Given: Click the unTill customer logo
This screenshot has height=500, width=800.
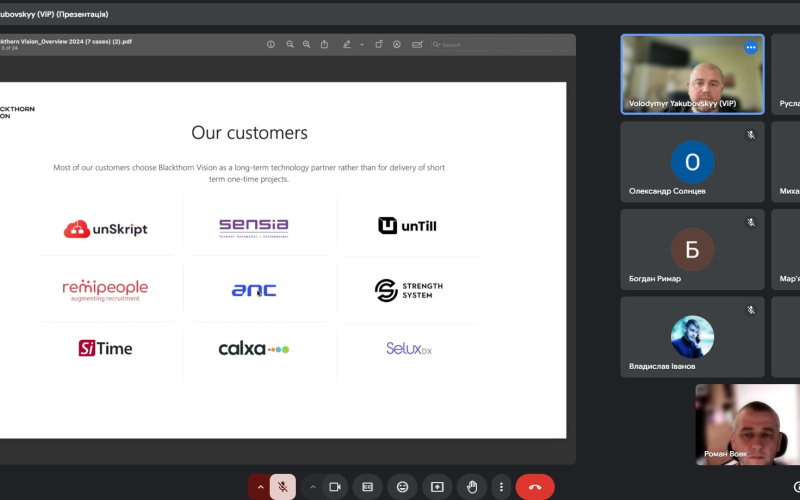Looking at the screenshot, I should pos(407,226).
